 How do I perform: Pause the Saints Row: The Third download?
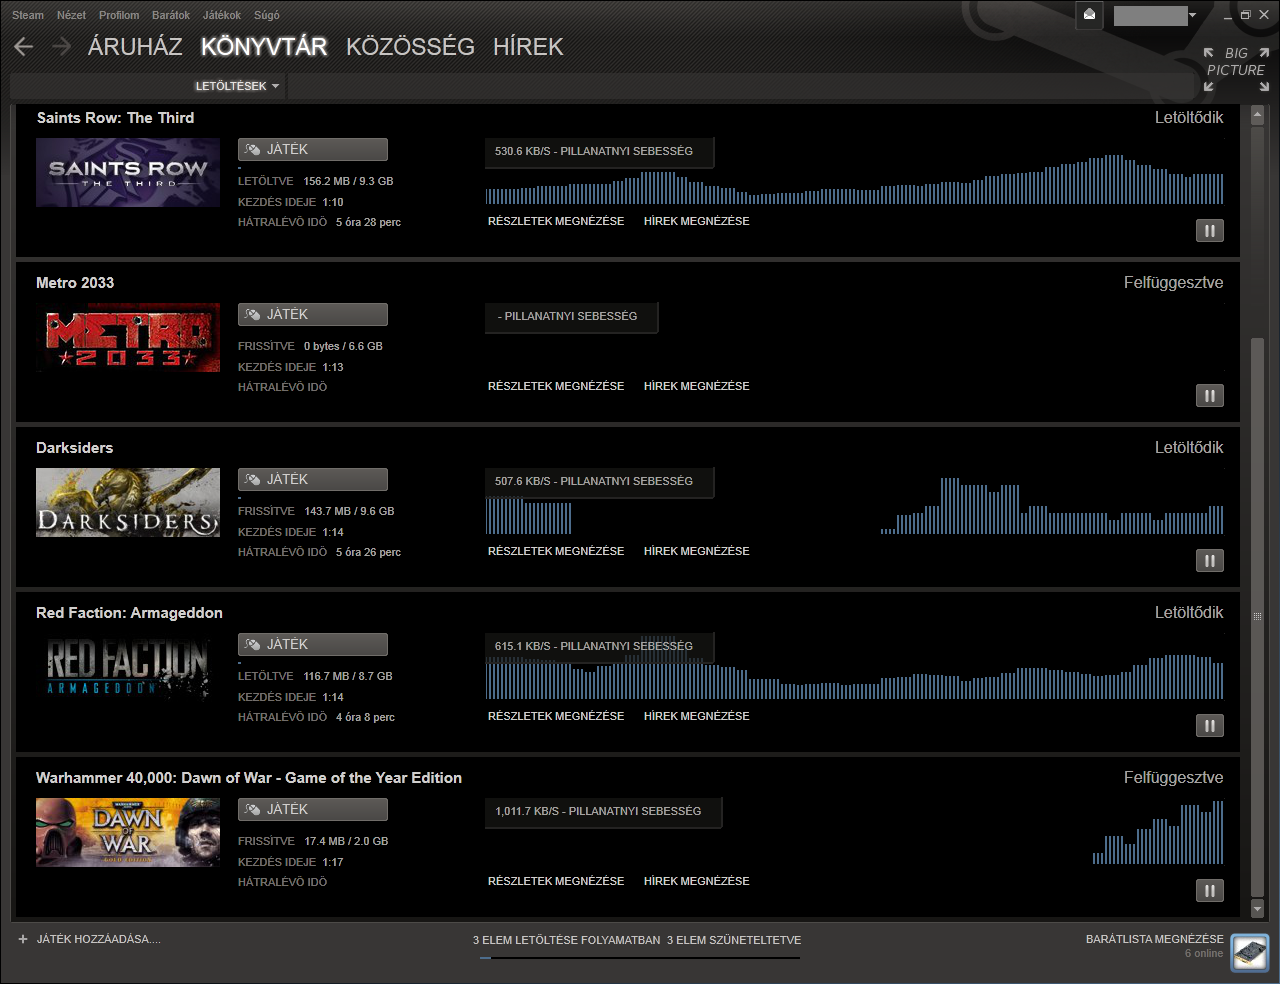tap(1210, 231)
